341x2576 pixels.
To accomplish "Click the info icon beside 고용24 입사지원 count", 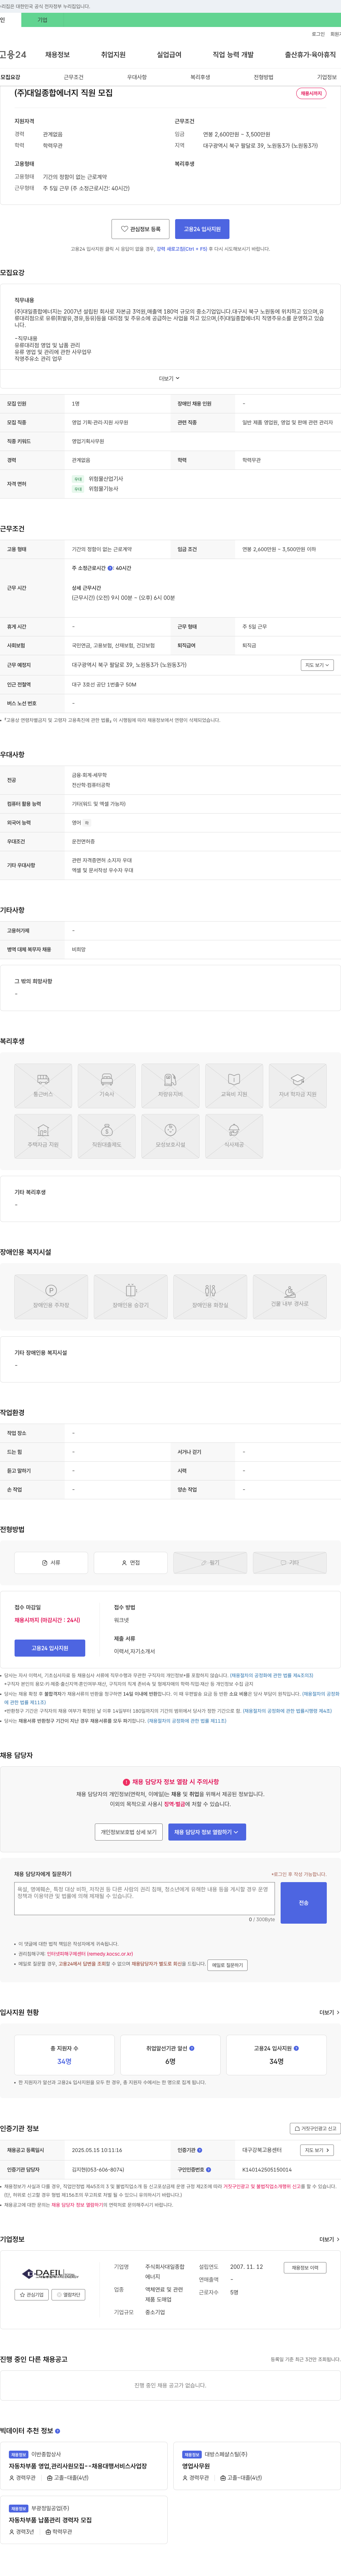I will coord(296,2048).
